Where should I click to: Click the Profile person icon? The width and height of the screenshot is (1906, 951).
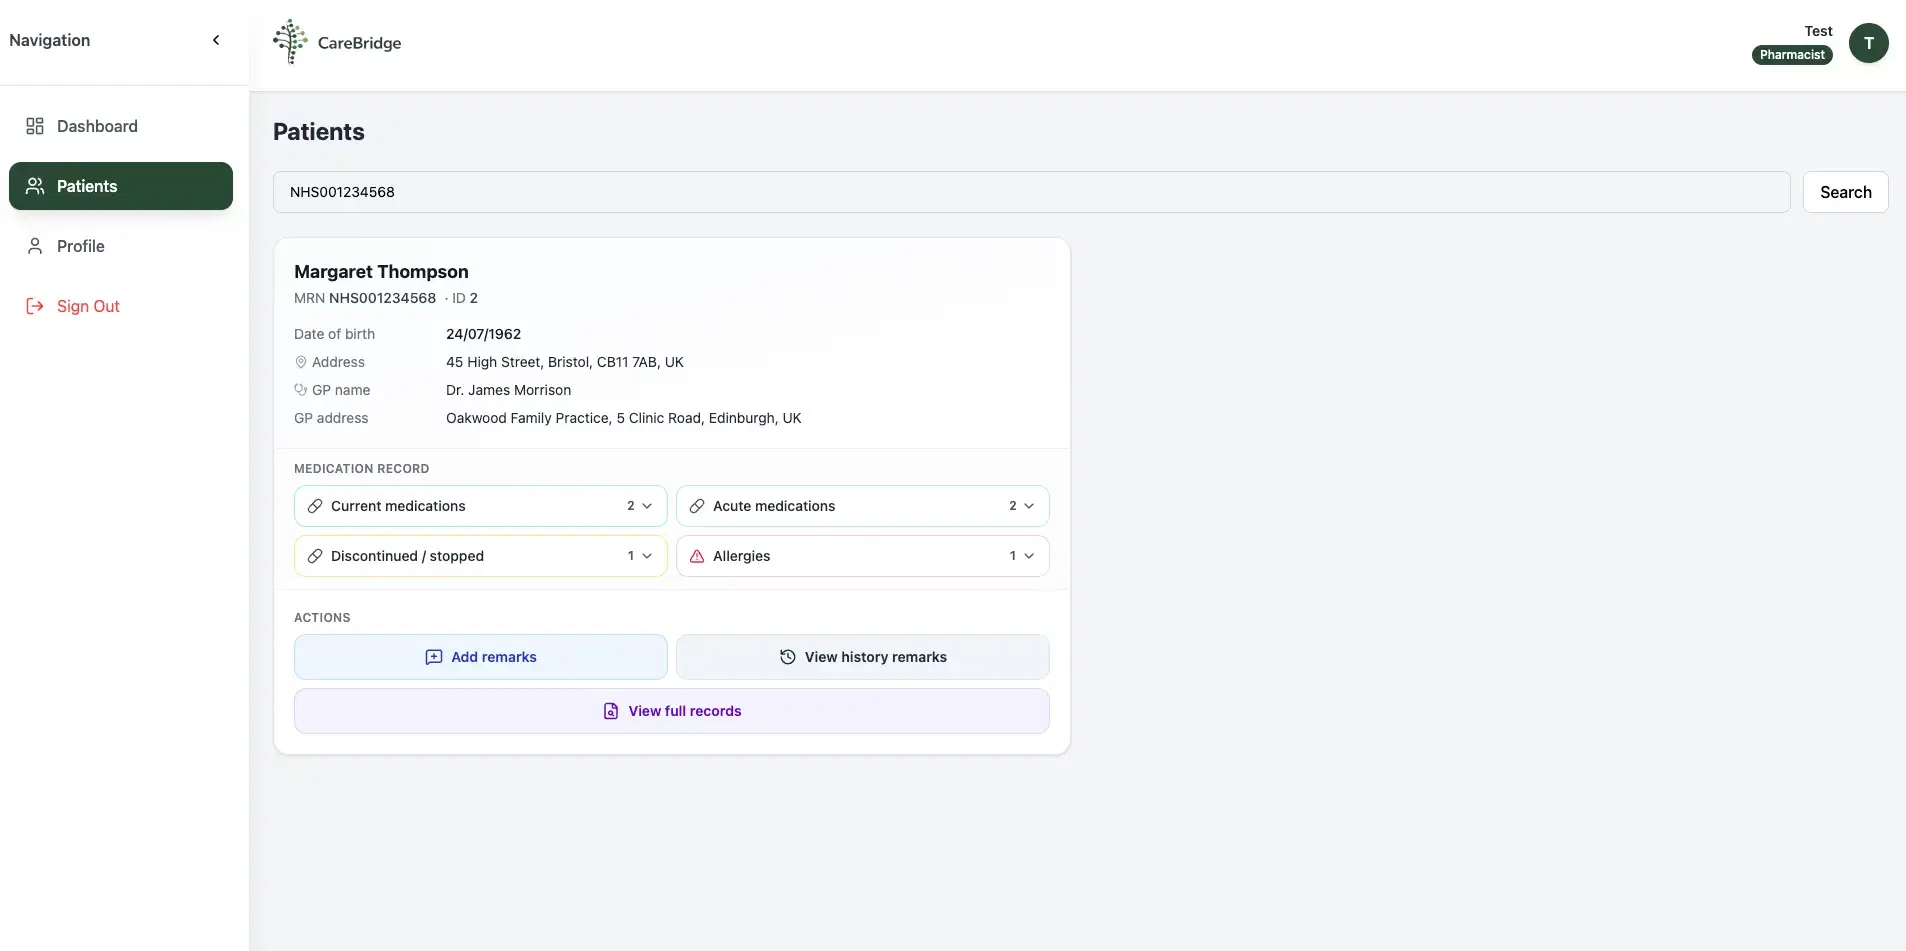click(x=35, y=246)
